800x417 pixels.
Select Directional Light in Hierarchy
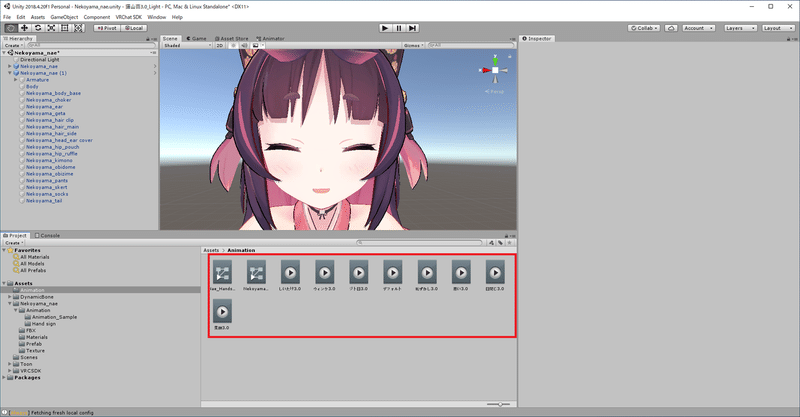tap(40, 60)
